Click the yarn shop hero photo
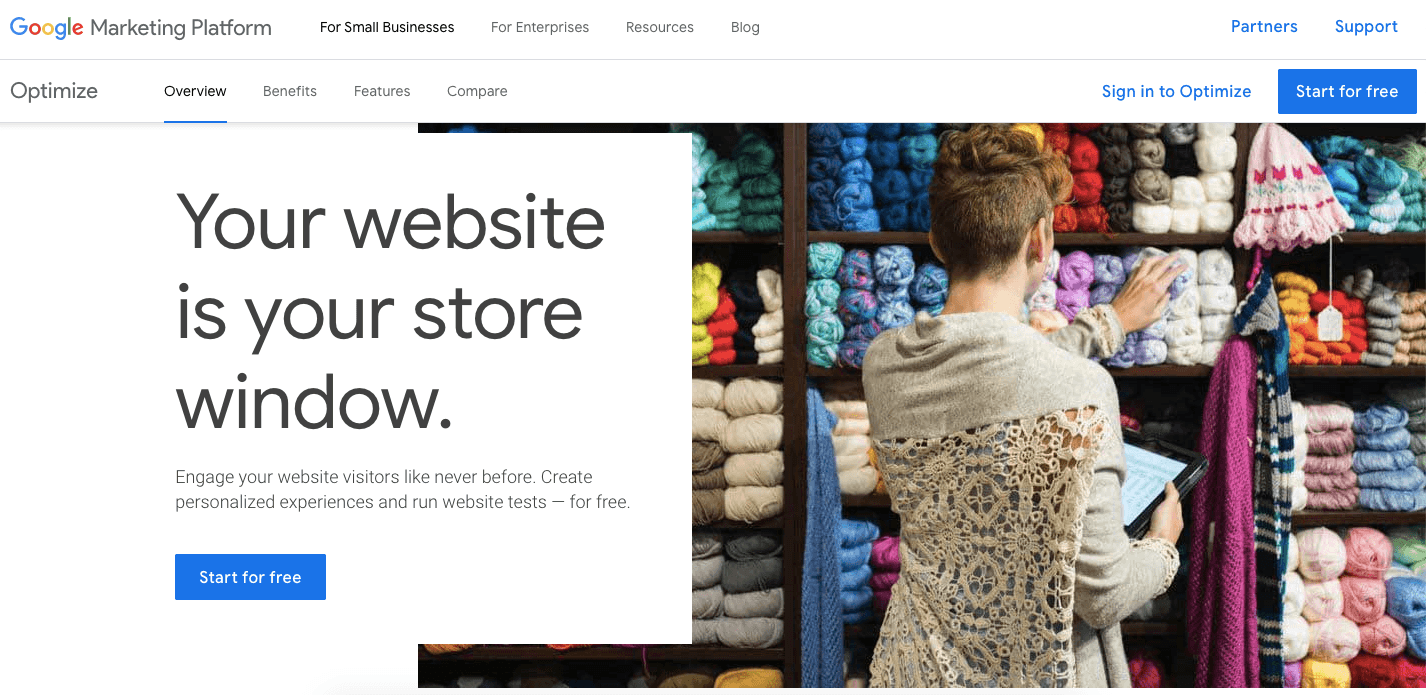 coord(1058,405)
